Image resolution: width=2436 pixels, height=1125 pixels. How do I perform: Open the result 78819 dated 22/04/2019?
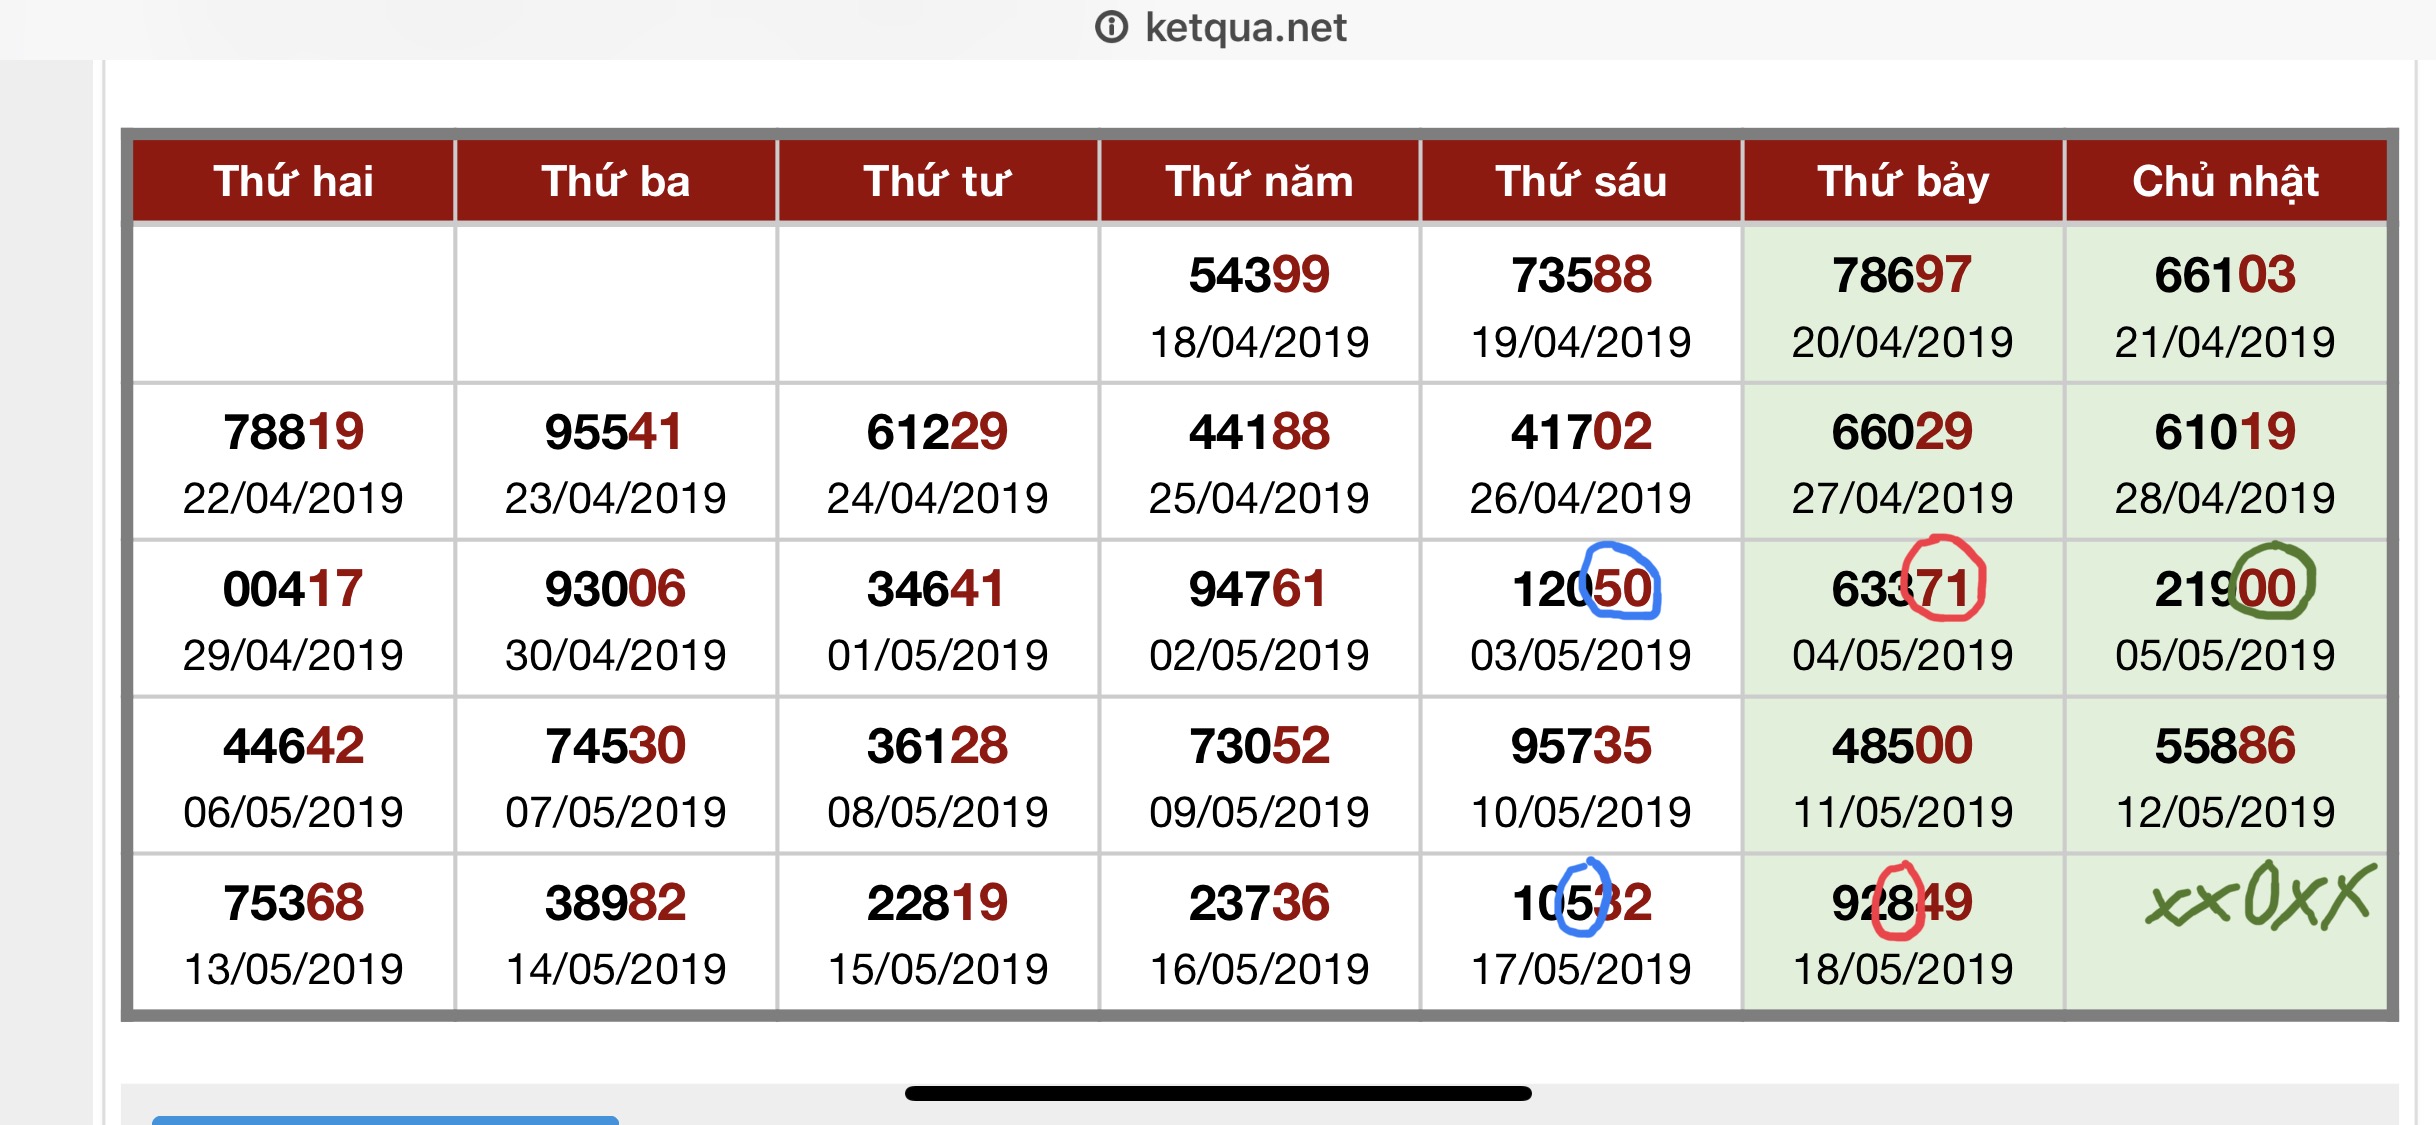[x=293, y=432]
